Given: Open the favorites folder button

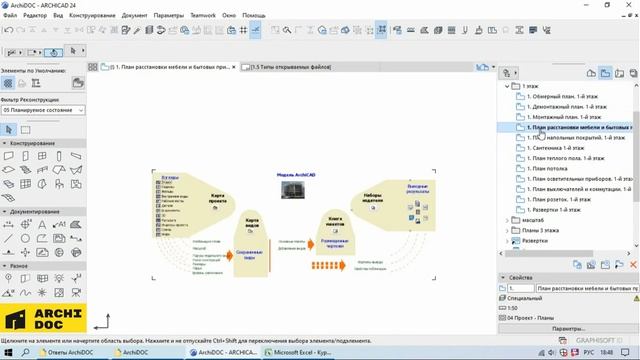Looking at the screenshot, I should tap(78, 83).
